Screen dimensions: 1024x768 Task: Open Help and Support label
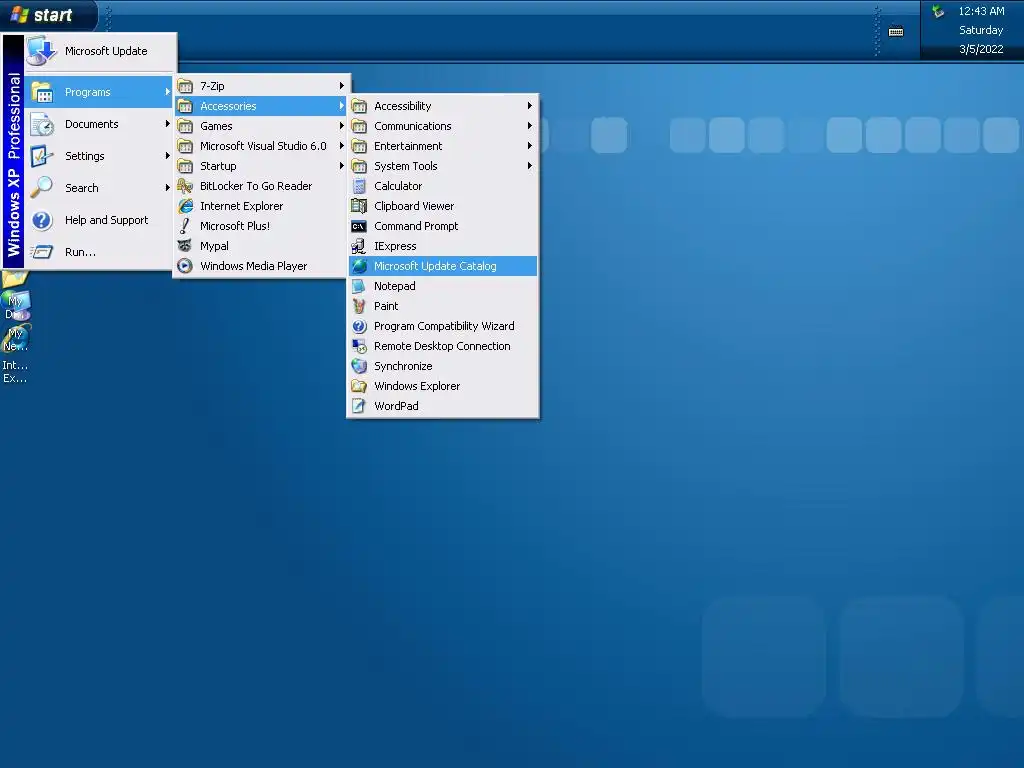[106, 220]
